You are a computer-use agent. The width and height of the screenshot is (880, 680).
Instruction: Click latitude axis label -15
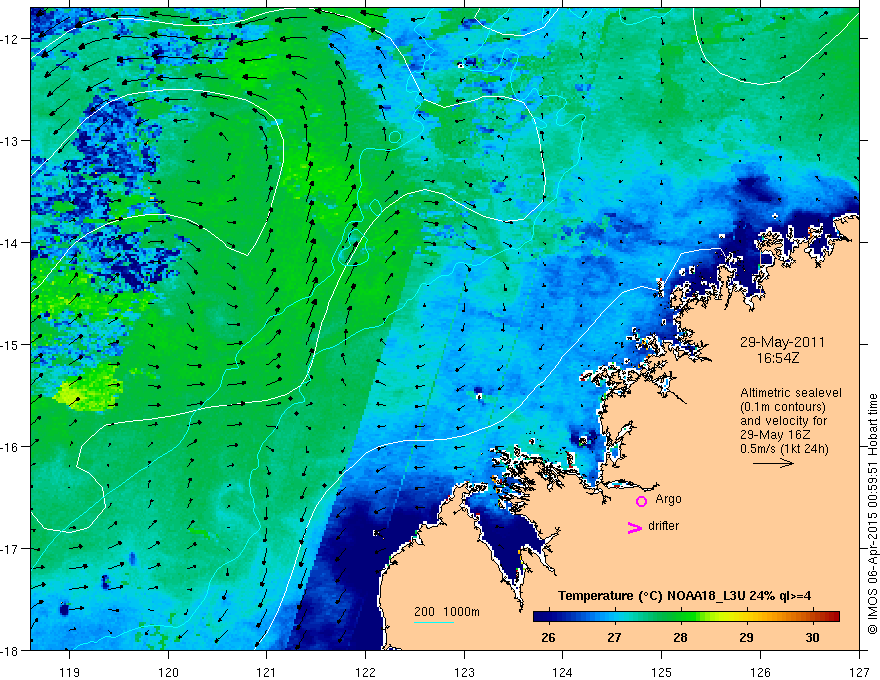(10, 344)
